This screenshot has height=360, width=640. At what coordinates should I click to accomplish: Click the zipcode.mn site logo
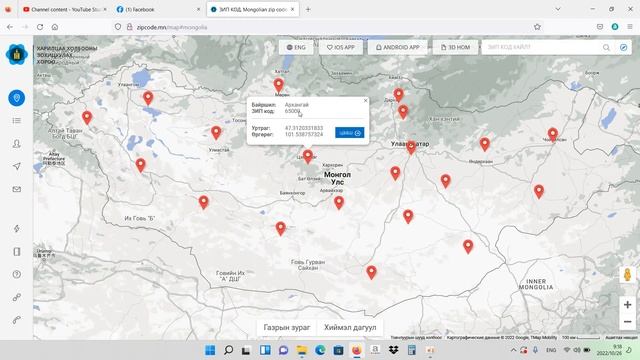click(17, 54)
